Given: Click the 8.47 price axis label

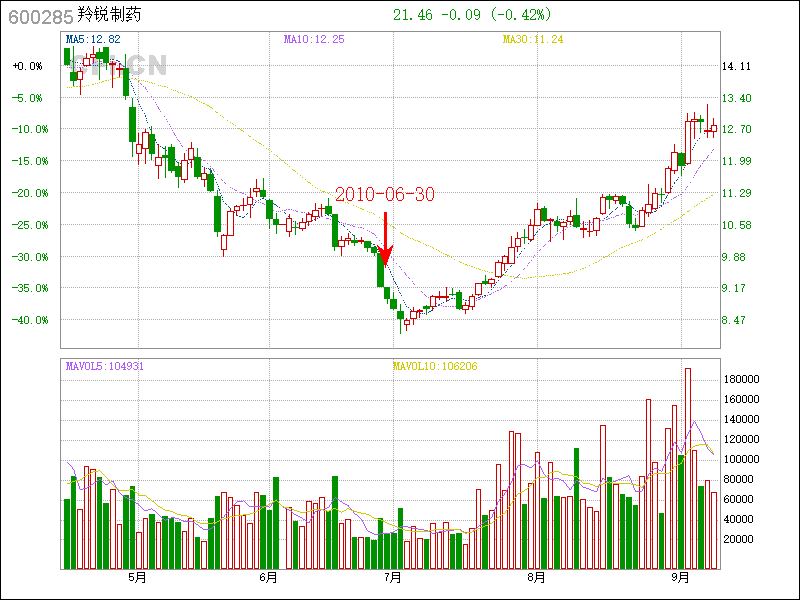Looking at the screenshot, I should click(735, 320).
